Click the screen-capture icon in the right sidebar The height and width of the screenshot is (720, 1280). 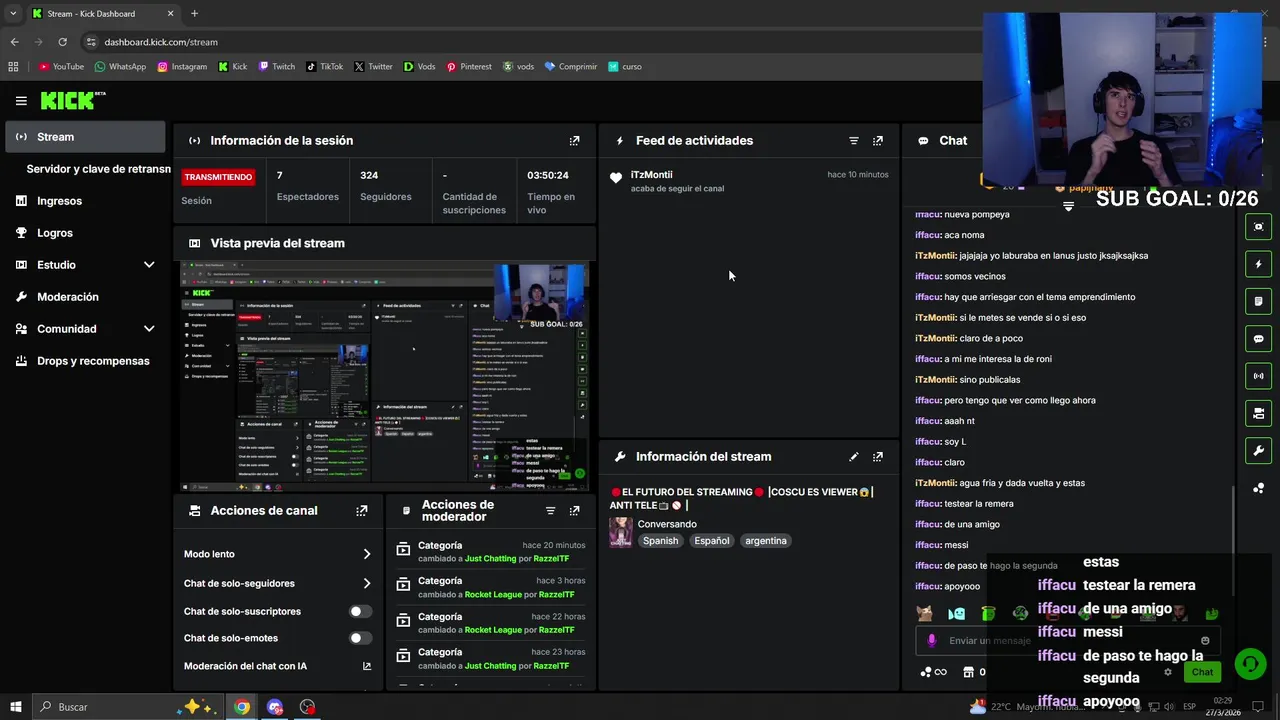click(x=1259, y=227)
